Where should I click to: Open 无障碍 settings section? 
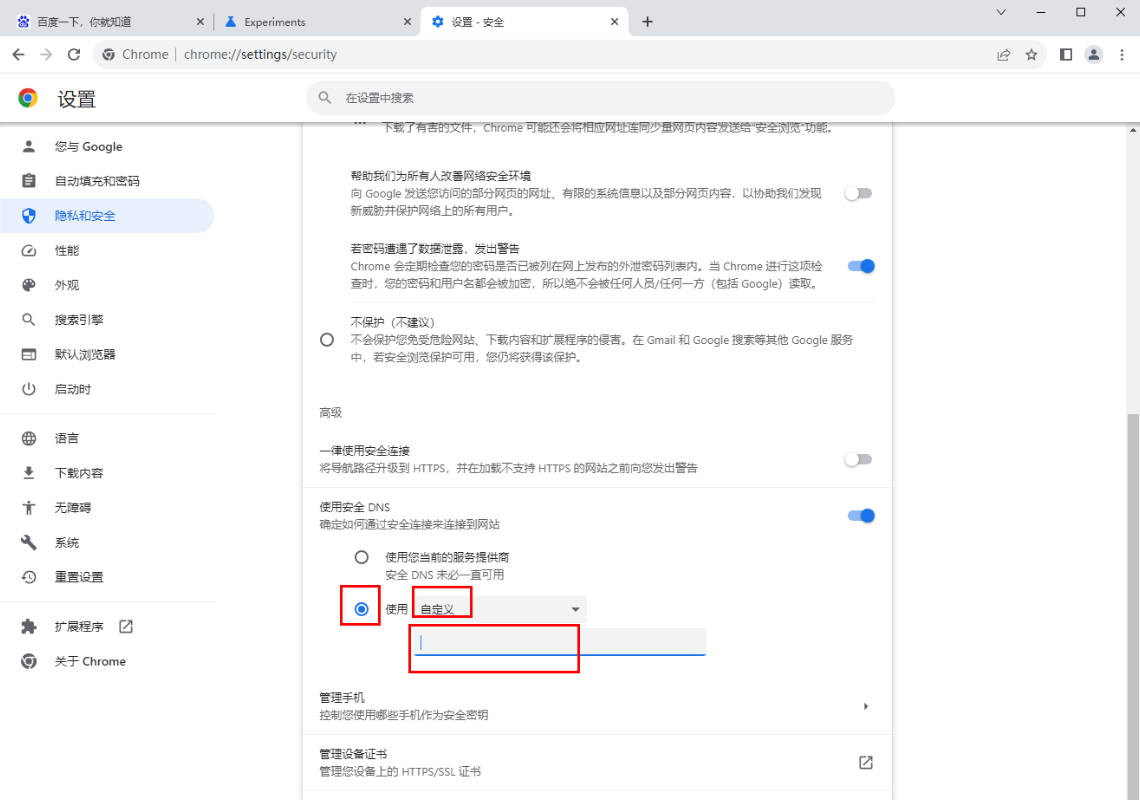[x=108, y=508]
